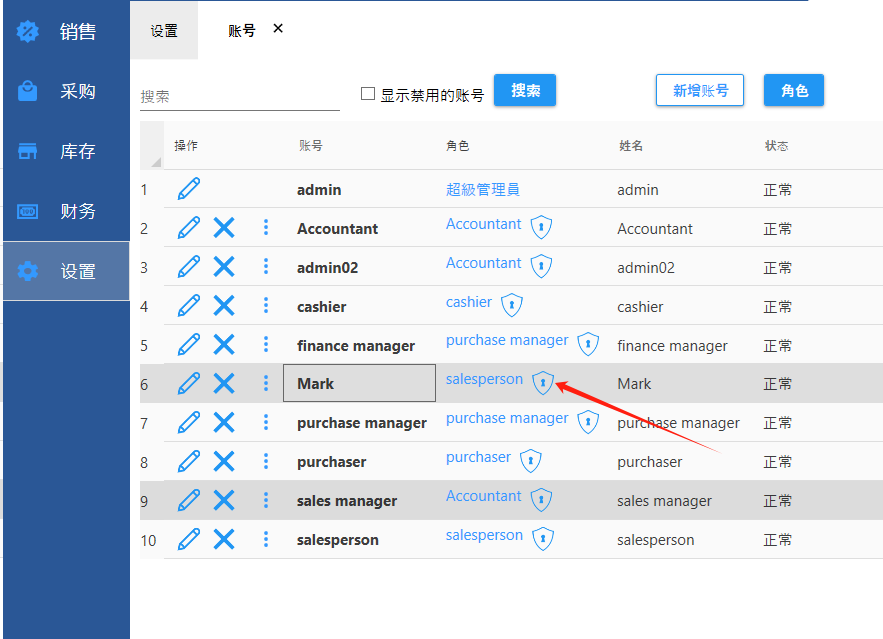This screenshot has width=883, height=639.
Task: Open the 财务 sidebar menu
Action: point(66,211)
